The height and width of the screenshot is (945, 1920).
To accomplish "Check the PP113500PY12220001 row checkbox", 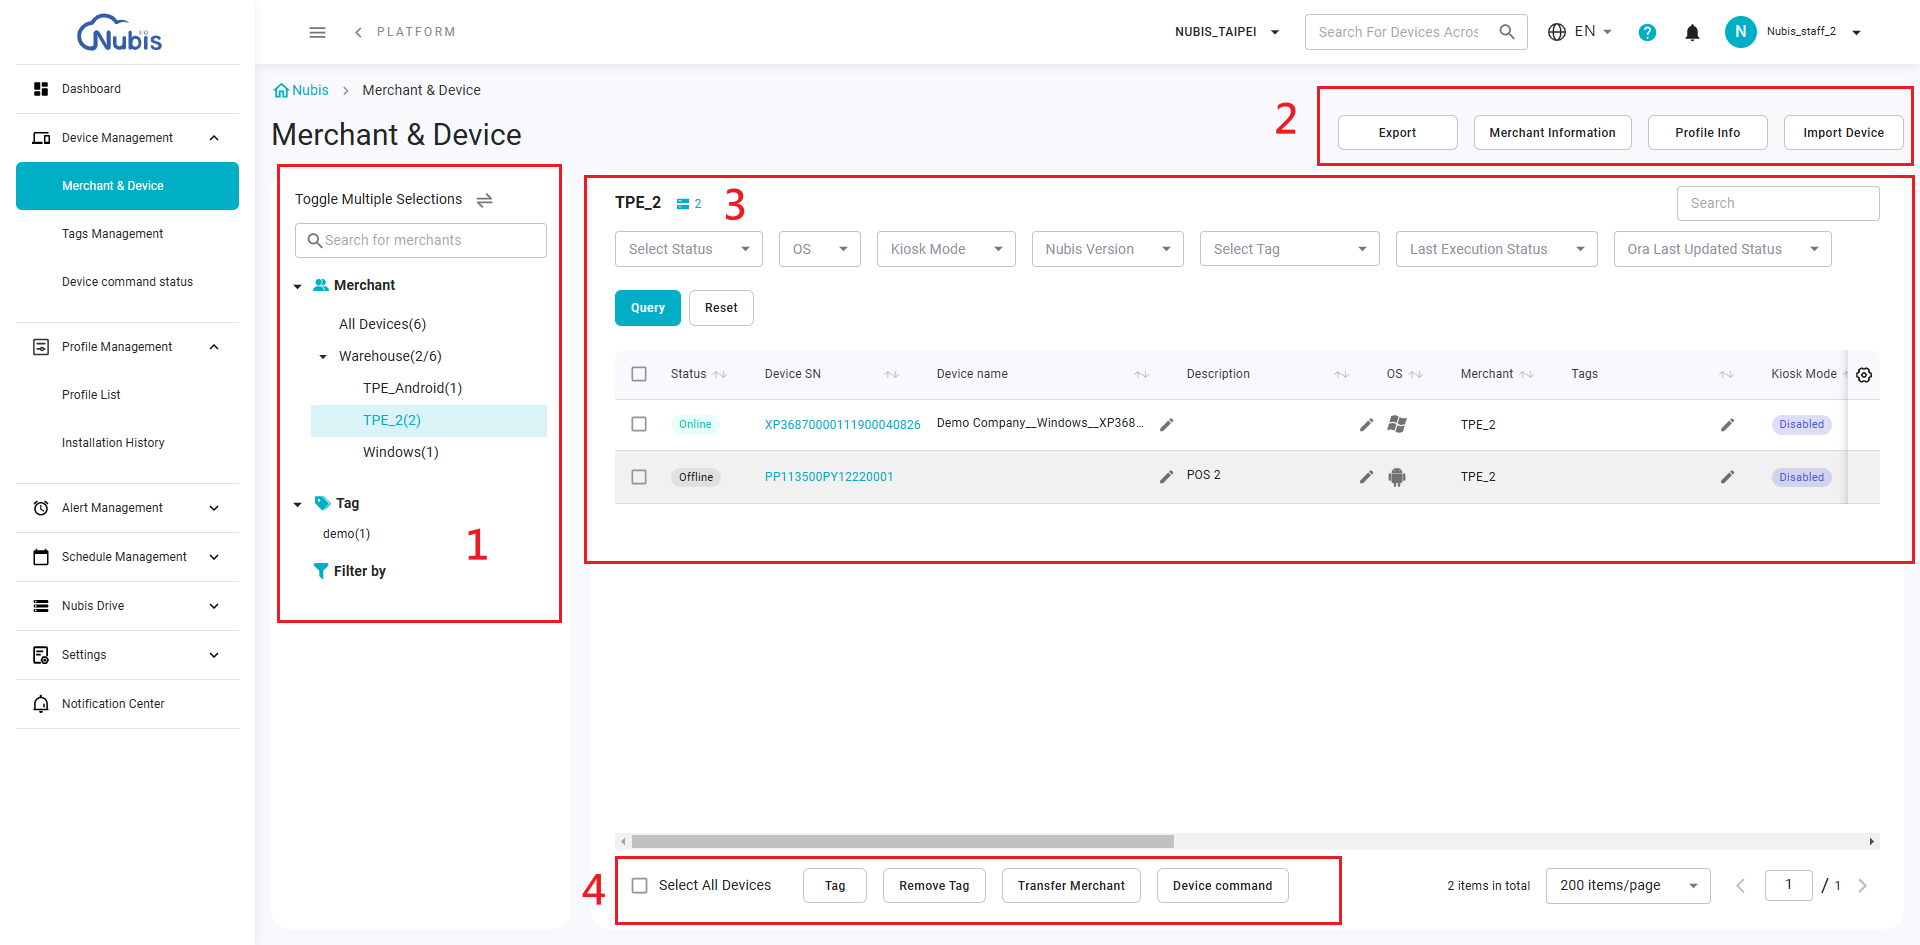I will pos(639,477).
